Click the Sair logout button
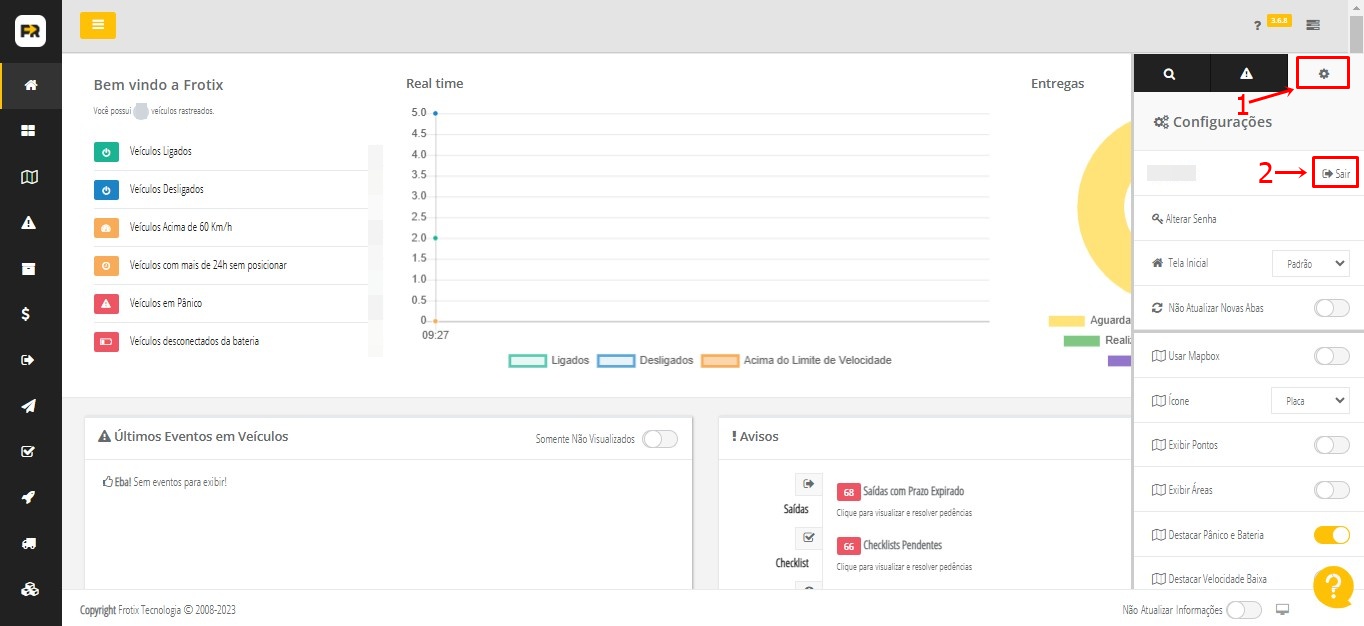 point(1335,174)
